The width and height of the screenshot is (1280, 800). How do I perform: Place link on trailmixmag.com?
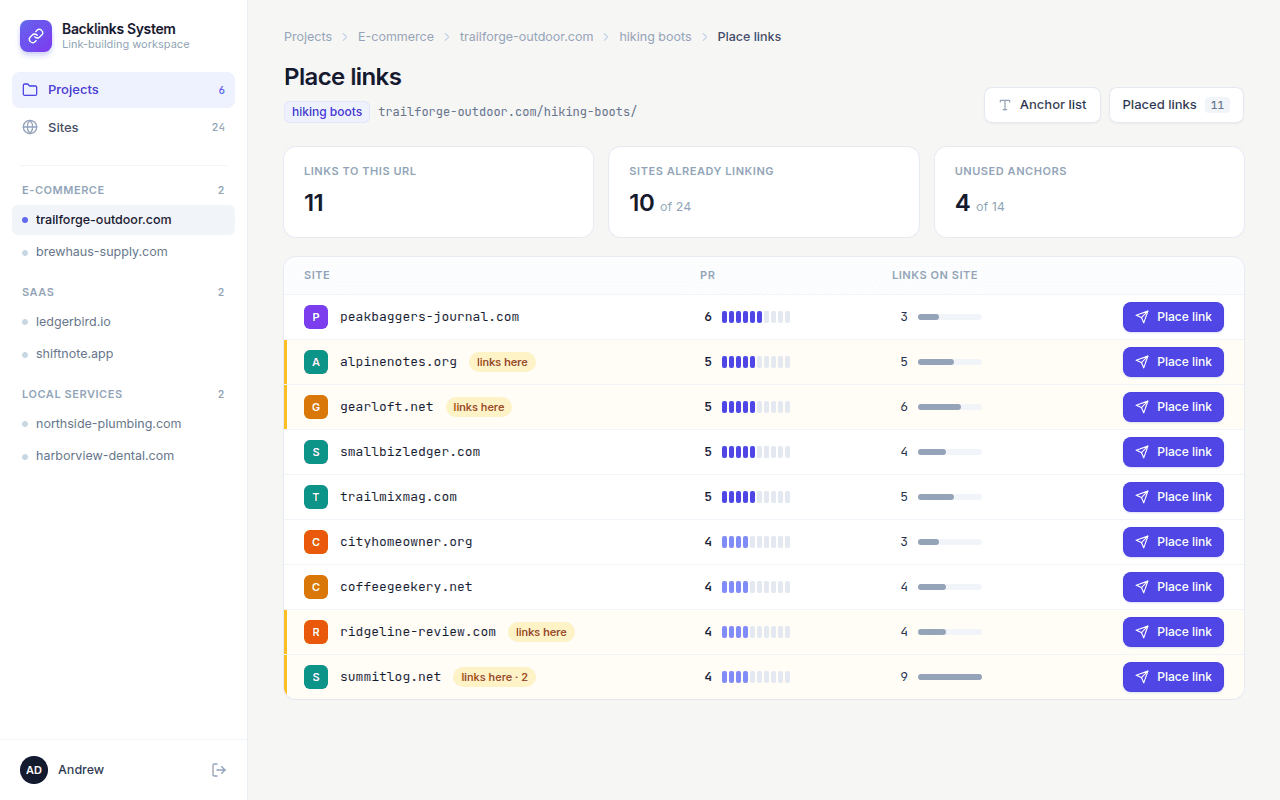pyautogui.click(x=1173, y=497)
